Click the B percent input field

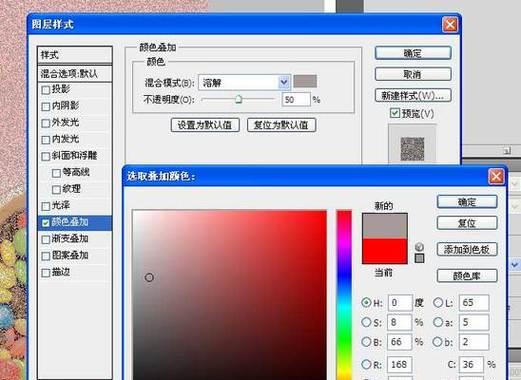[x=399, y=342]
